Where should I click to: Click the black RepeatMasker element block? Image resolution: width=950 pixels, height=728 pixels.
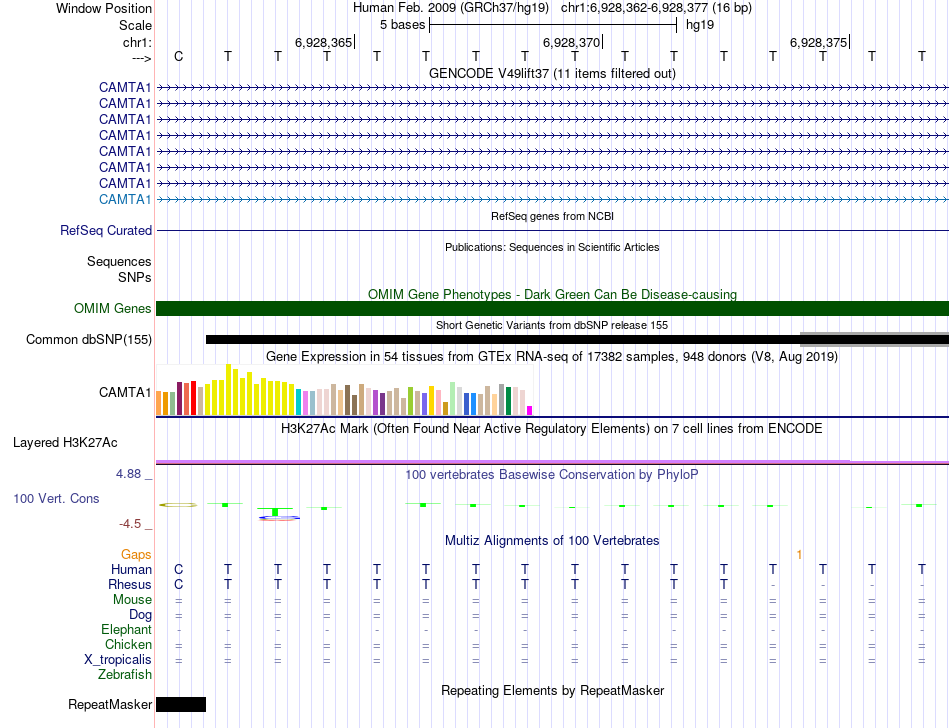181,704
